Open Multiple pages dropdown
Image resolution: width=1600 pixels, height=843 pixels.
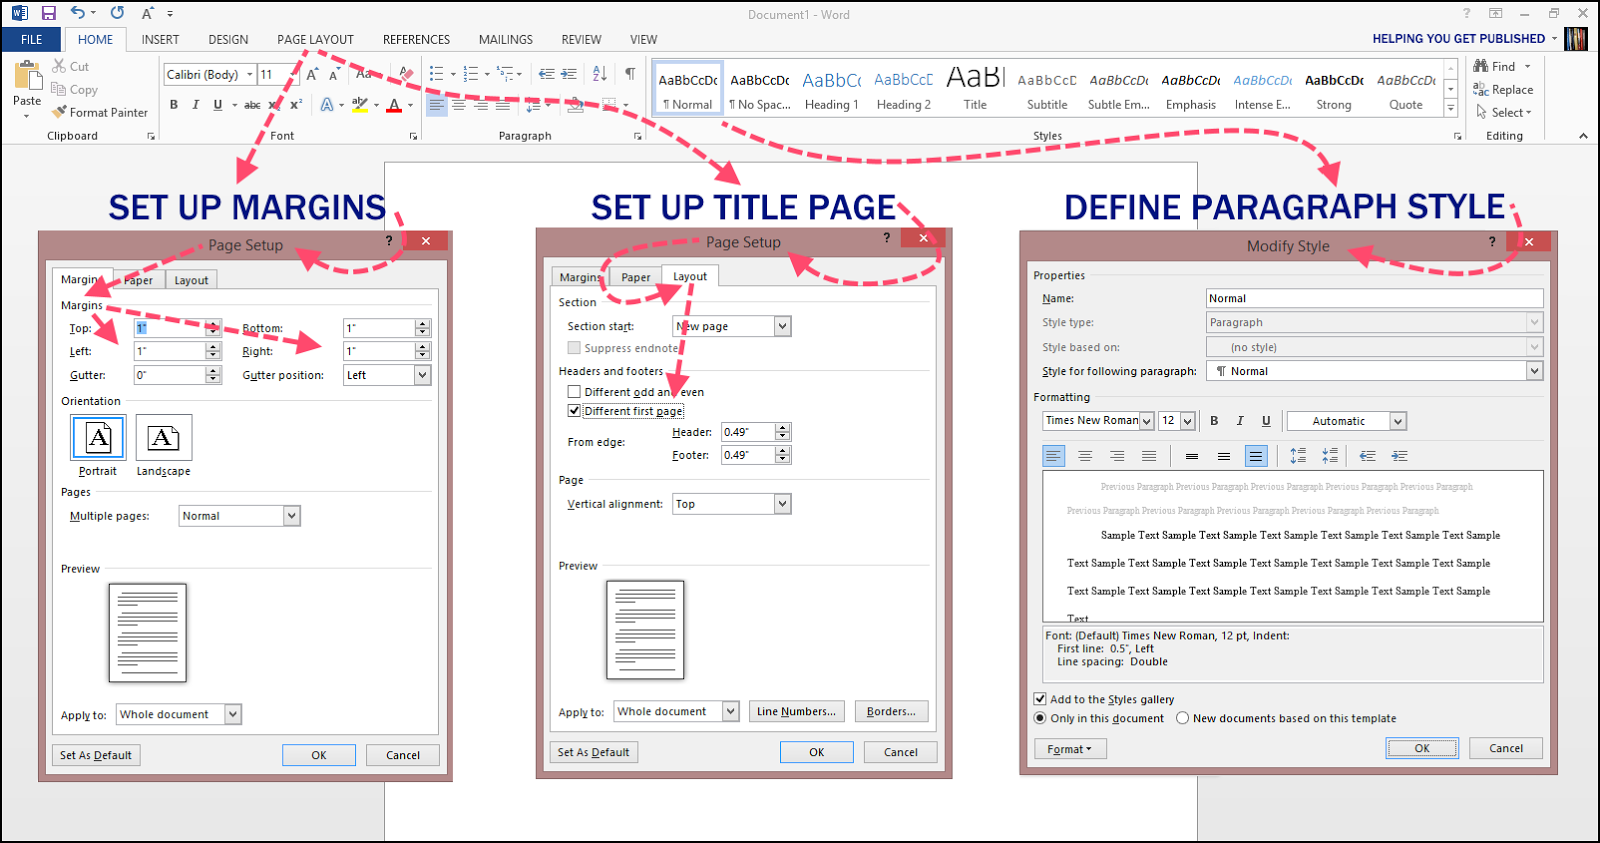[292, 516]
